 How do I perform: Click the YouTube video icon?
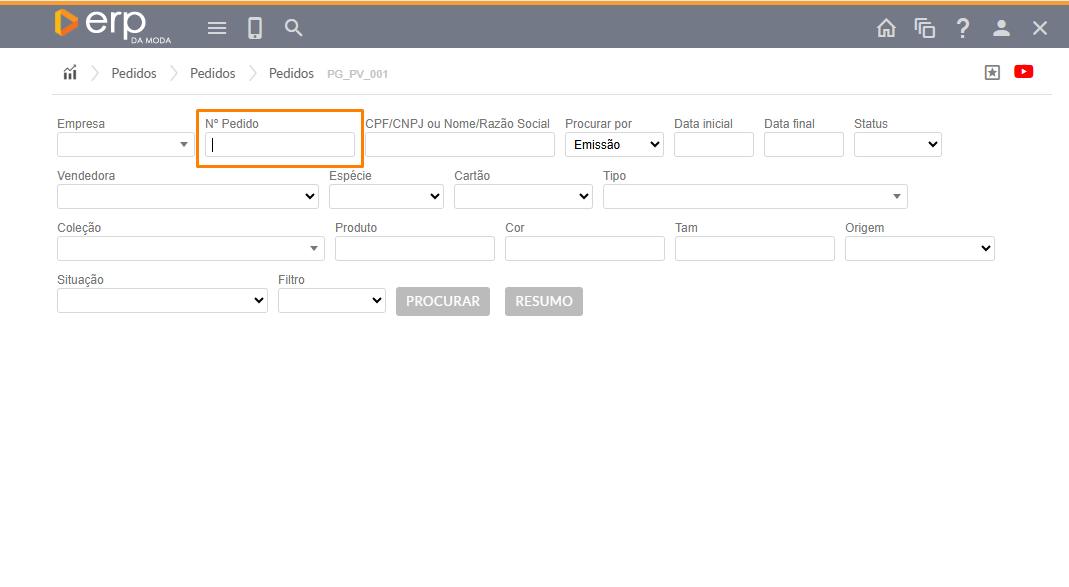1023,72
